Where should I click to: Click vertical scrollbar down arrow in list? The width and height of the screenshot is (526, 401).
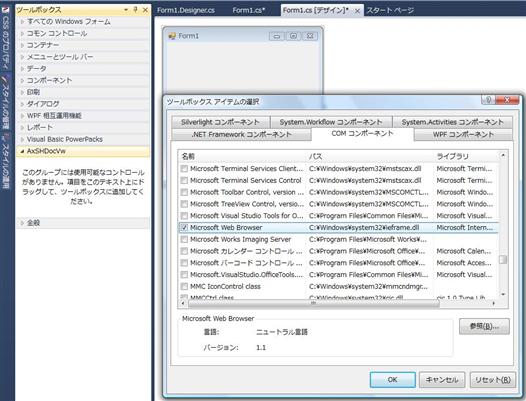pos(503,294)
